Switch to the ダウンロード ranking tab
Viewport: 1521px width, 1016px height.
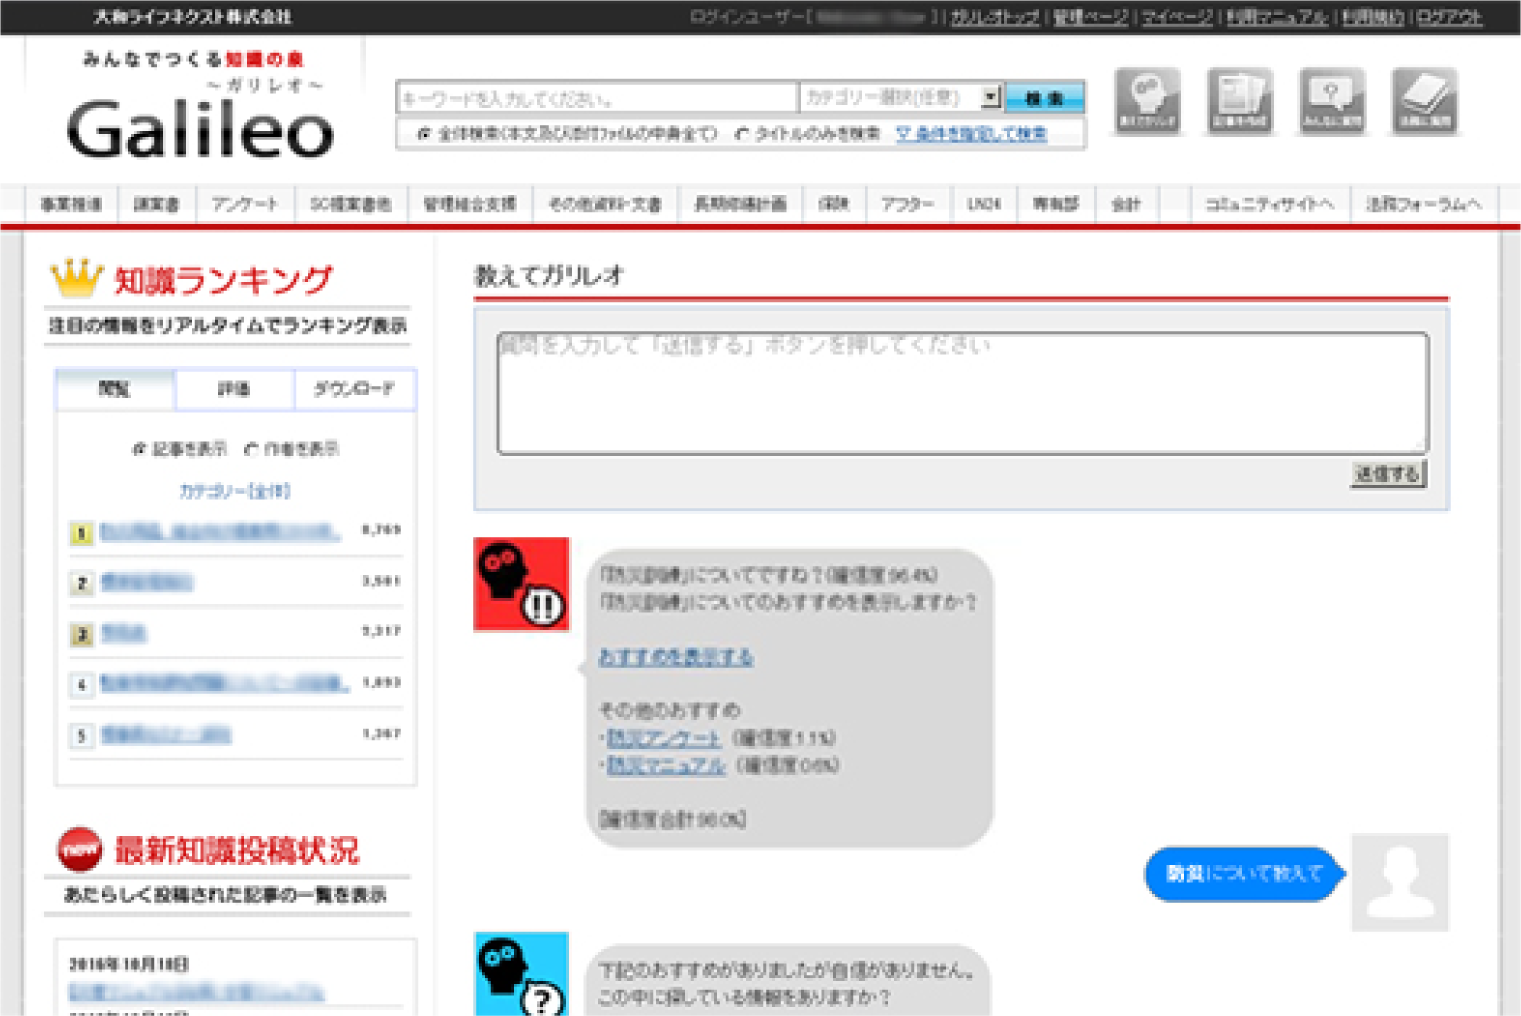point(354,389)
